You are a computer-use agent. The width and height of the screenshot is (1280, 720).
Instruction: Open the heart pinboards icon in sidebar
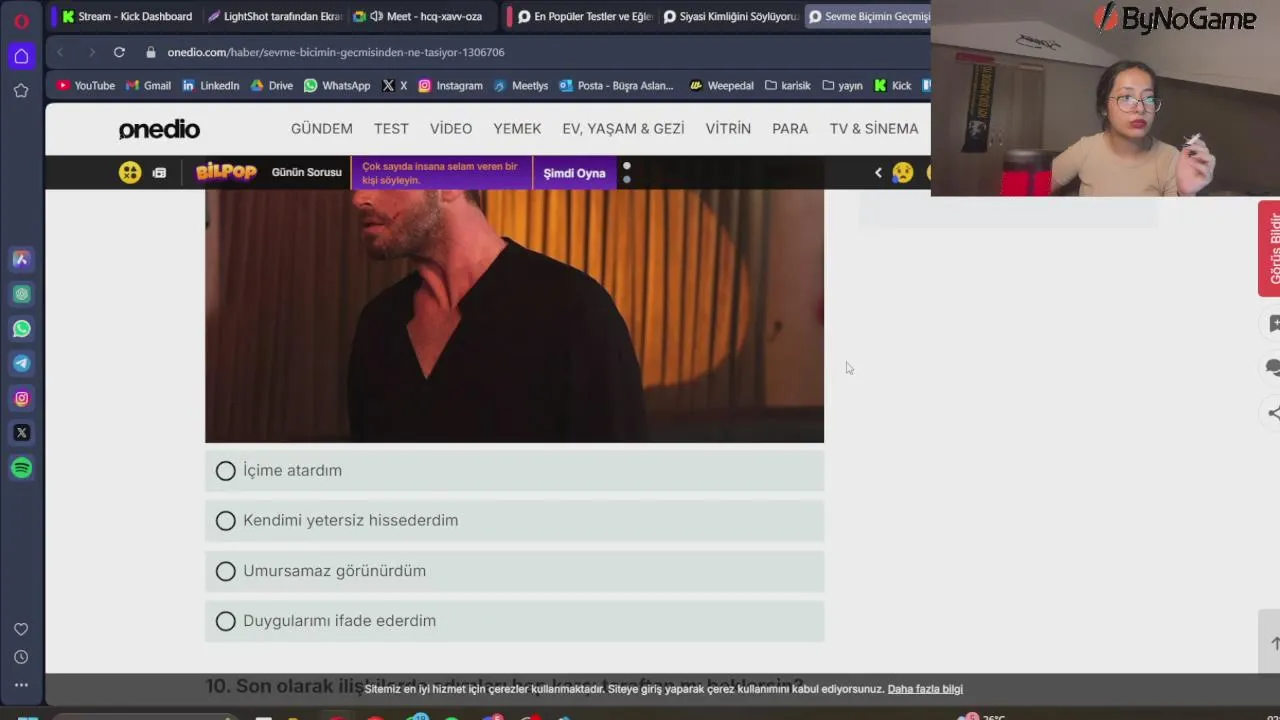(21, 629)
